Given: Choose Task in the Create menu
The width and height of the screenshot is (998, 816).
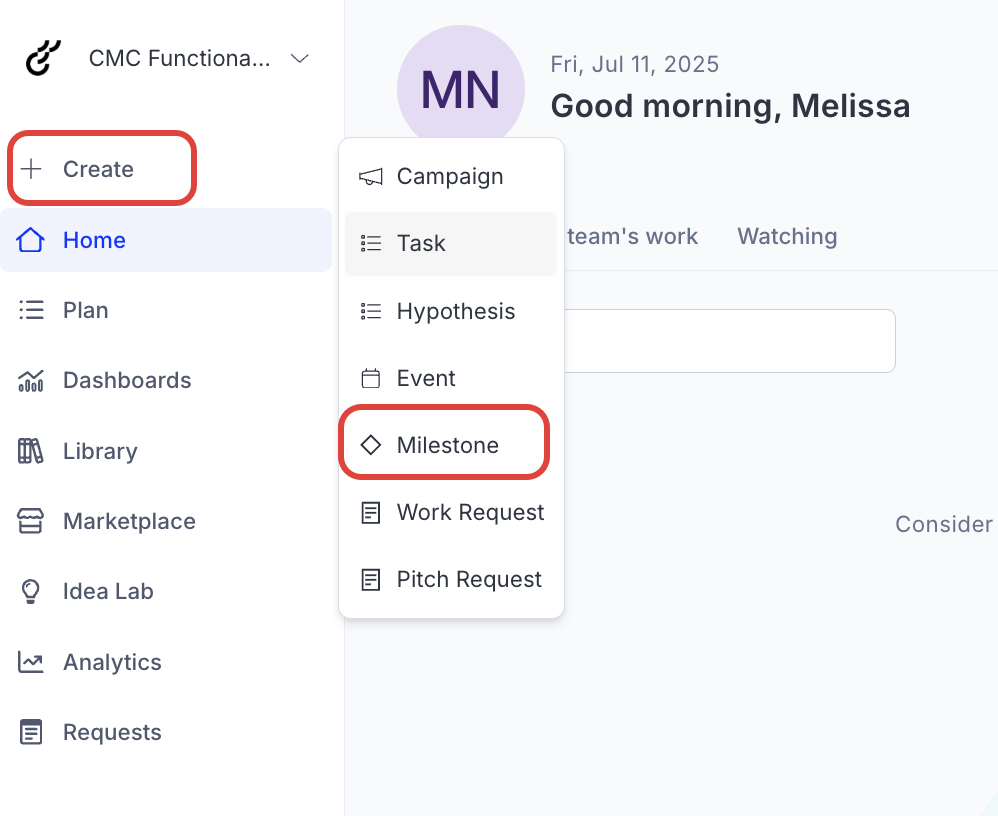Looking at the screenshot, I should pyautogui.click(x=420, y=243).
